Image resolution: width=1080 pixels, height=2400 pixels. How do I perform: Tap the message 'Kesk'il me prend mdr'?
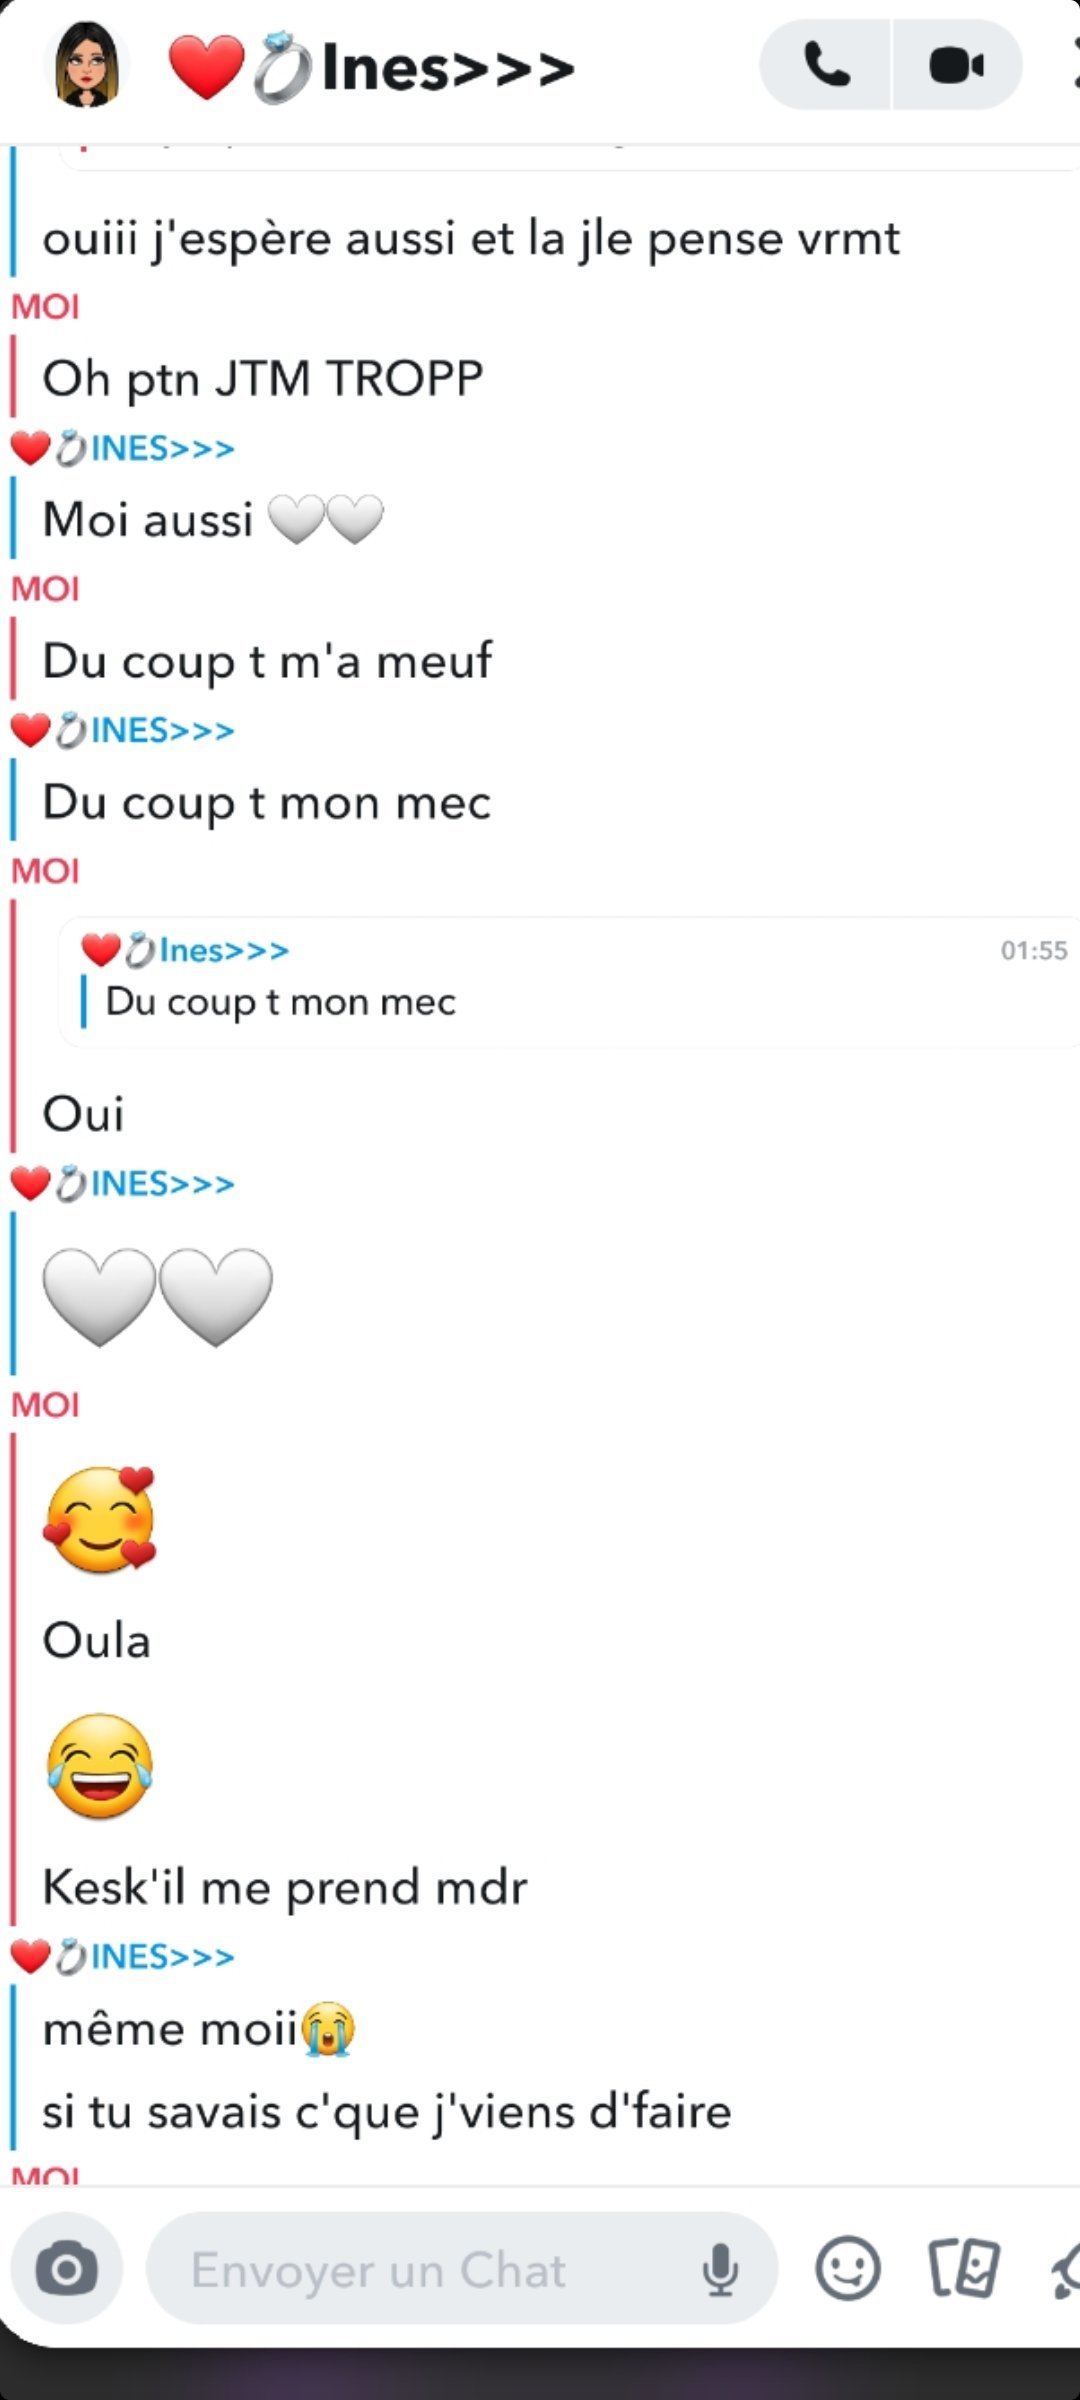(285, 1888)
